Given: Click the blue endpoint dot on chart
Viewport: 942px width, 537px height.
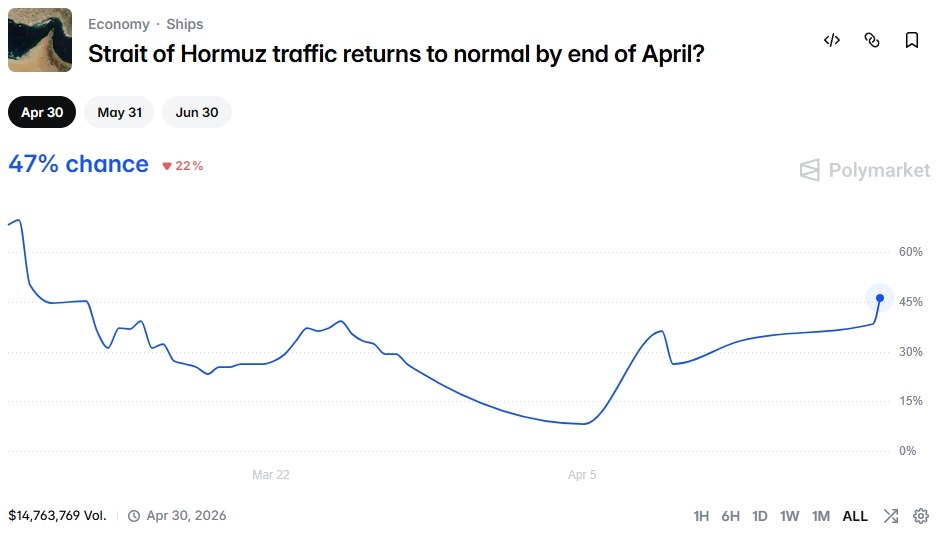Looking at the screenshot, I should click(880, 298).
